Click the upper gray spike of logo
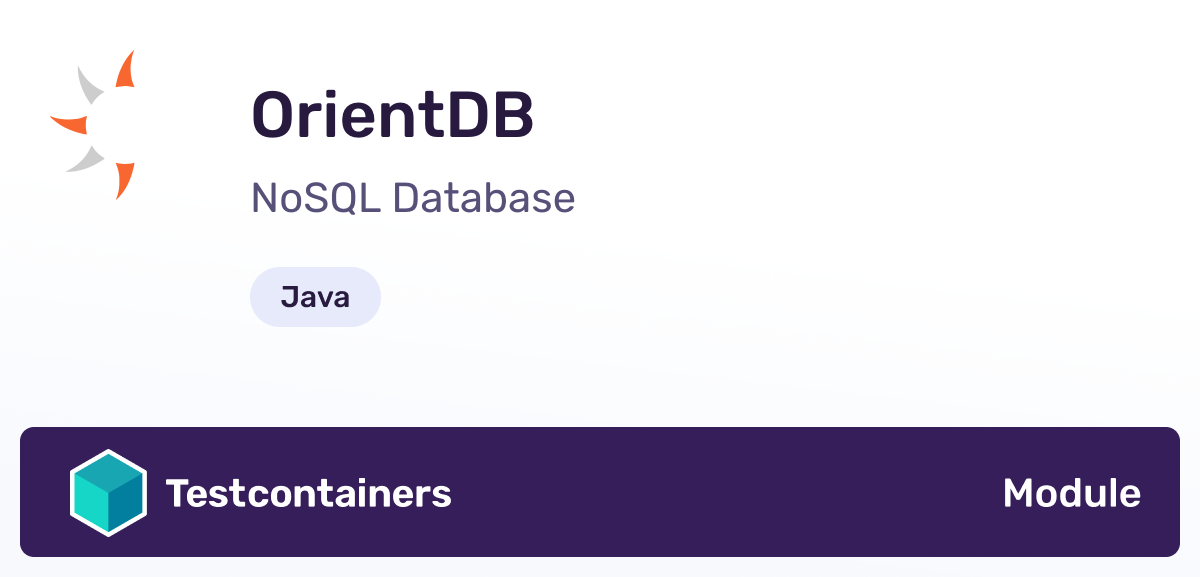 (90, 85)
